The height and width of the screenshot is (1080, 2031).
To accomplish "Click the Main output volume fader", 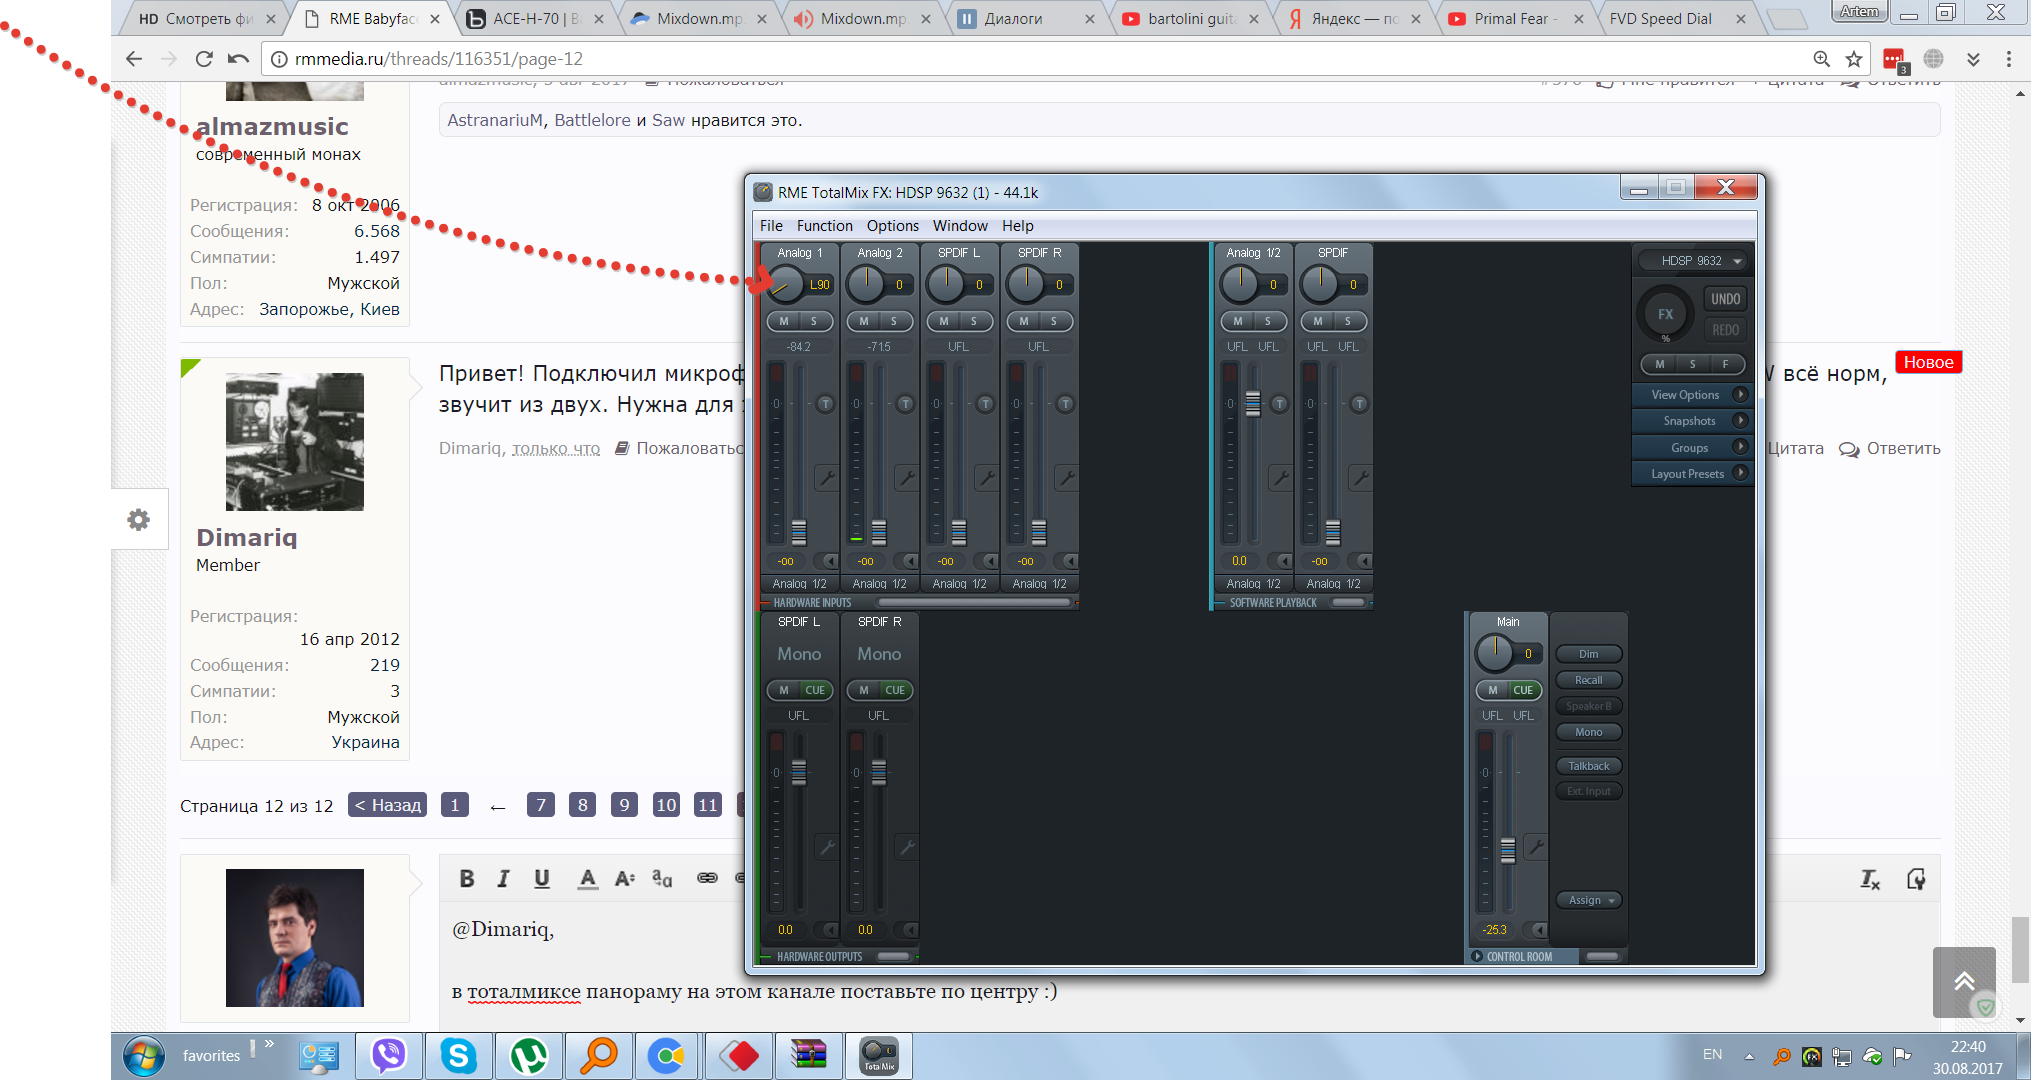I will click(x=1508, y=849).
